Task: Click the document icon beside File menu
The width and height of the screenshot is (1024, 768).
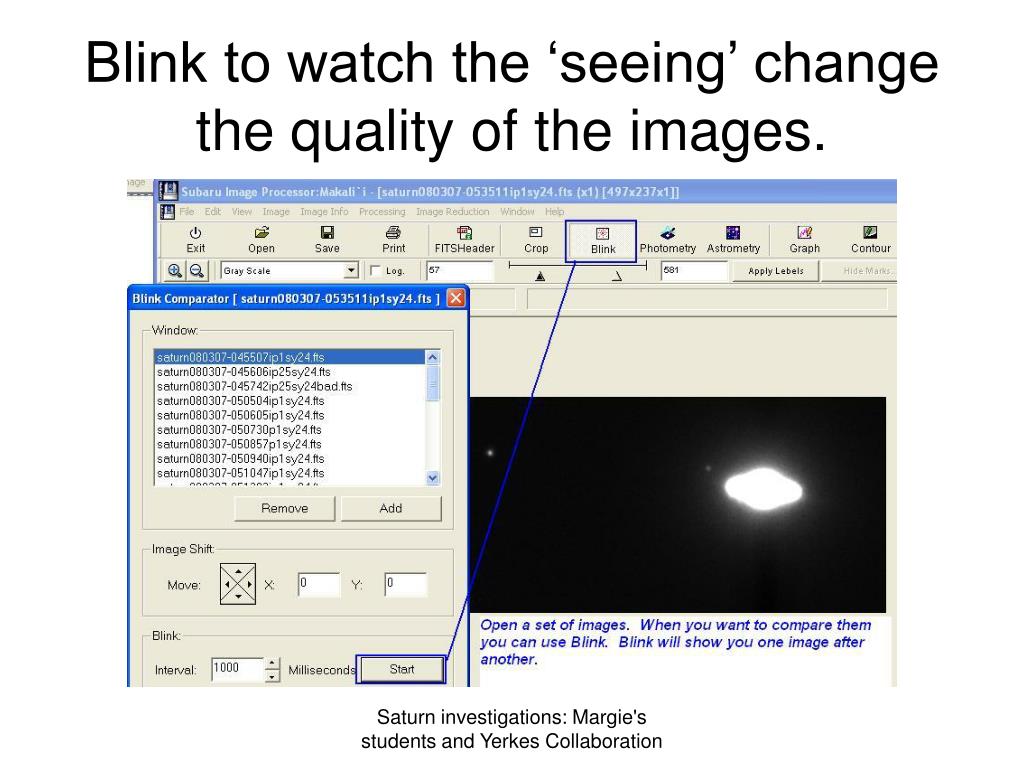Action: (x=168, y=212)
